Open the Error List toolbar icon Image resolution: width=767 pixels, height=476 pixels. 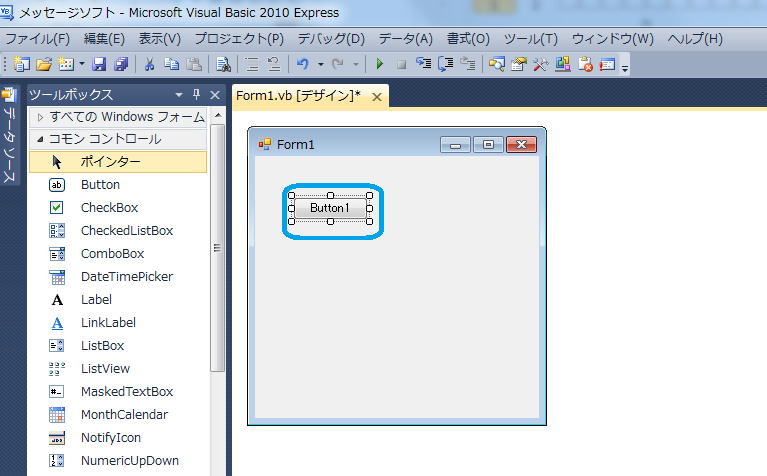coord(585,64)
